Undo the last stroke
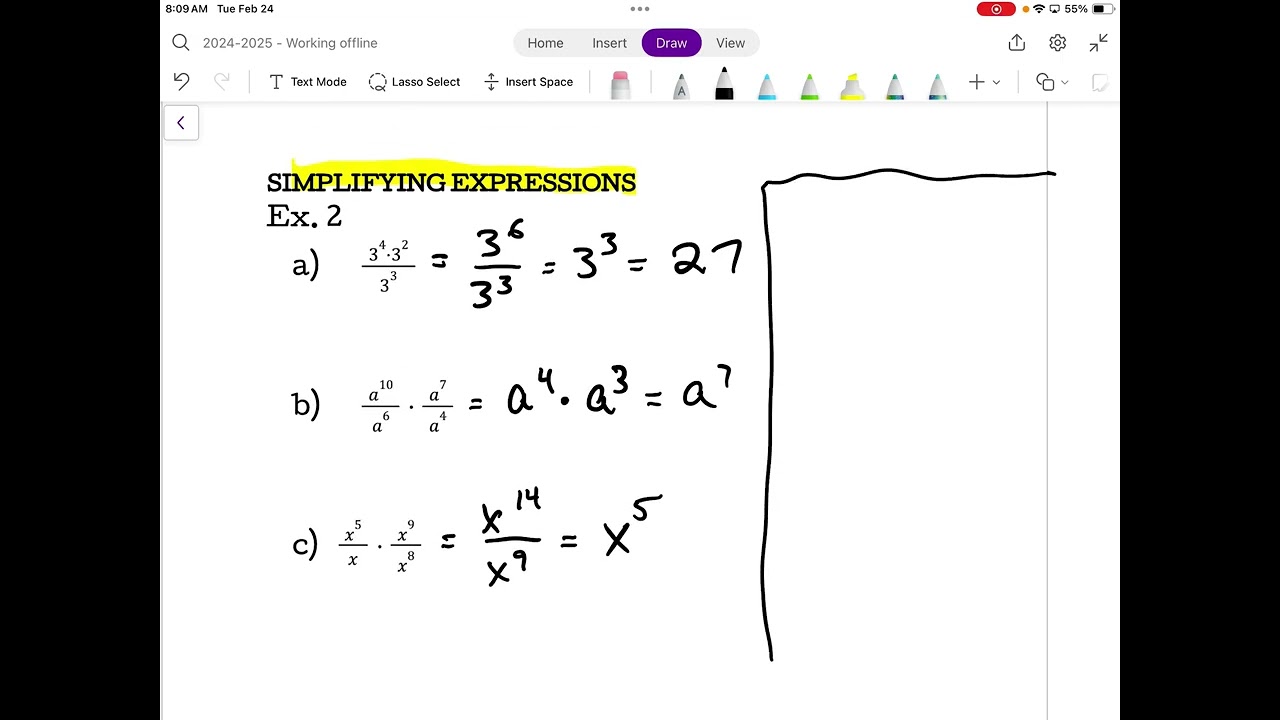Viewport: 1280px width, 720px height. [x=181, y=82]
